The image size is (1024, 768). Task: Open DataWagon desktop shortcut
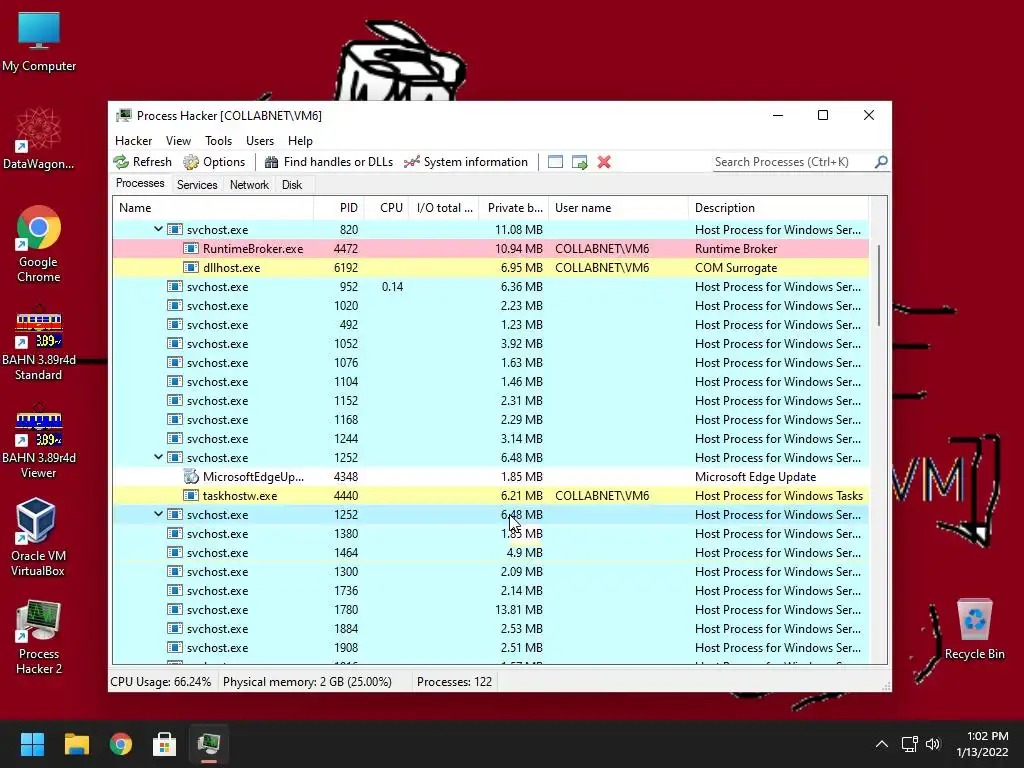(x=39, y=139)
